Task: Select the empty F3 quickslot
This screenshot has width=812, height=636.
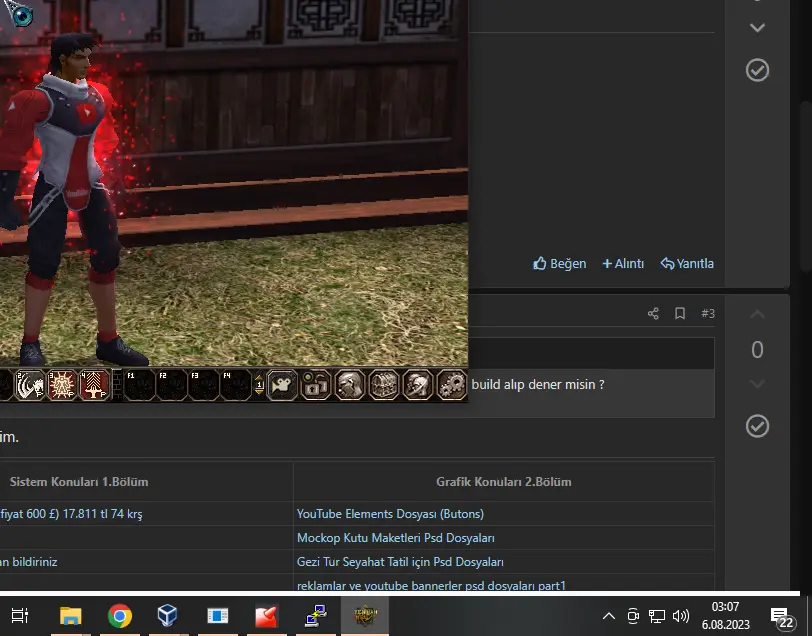Action: (204, 385)
